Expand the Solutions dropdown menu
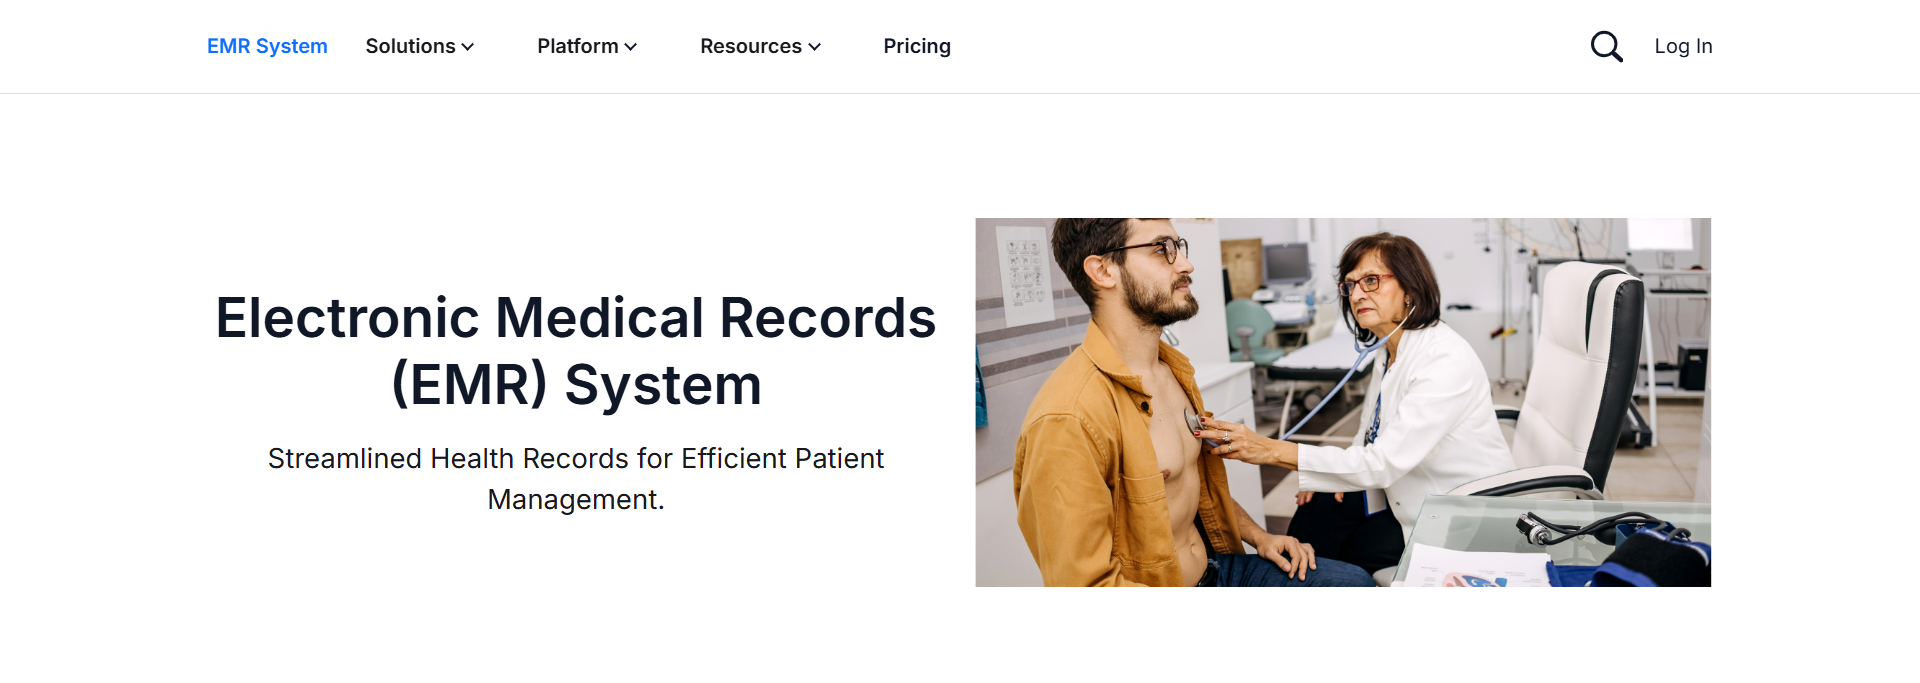 (x=419, y=46)
